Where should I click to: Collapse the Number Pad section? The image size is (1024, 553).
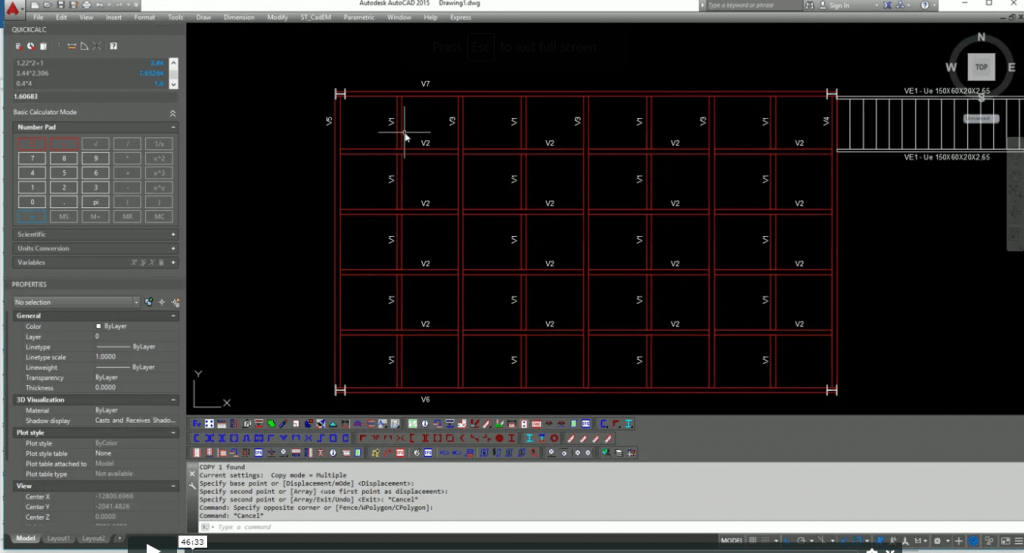[x=173, y=127]
